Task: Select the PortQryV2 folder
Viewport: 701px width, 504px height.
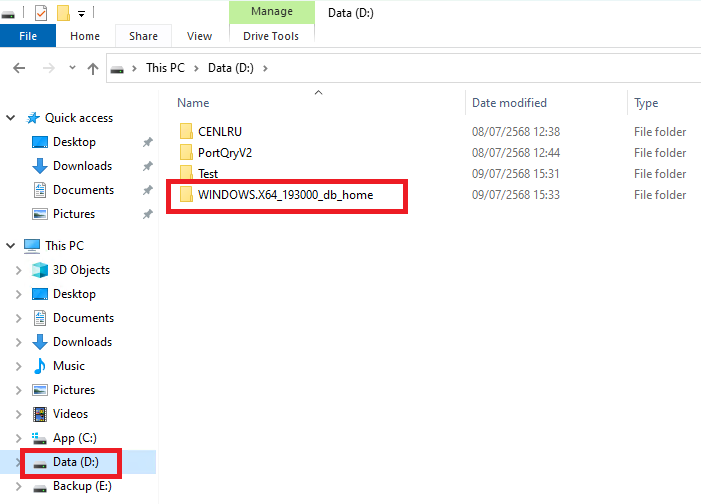Action: (225, 153)
